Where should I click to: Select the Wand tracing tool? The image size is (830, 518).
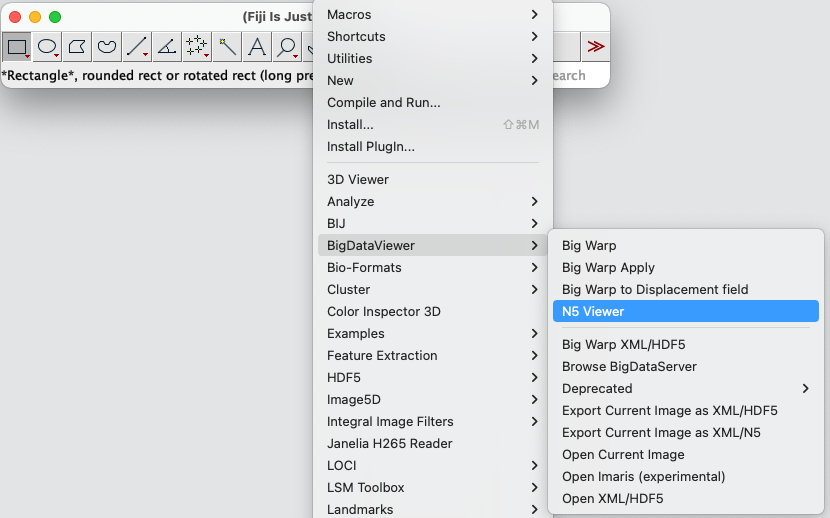[x=227, y=47]
